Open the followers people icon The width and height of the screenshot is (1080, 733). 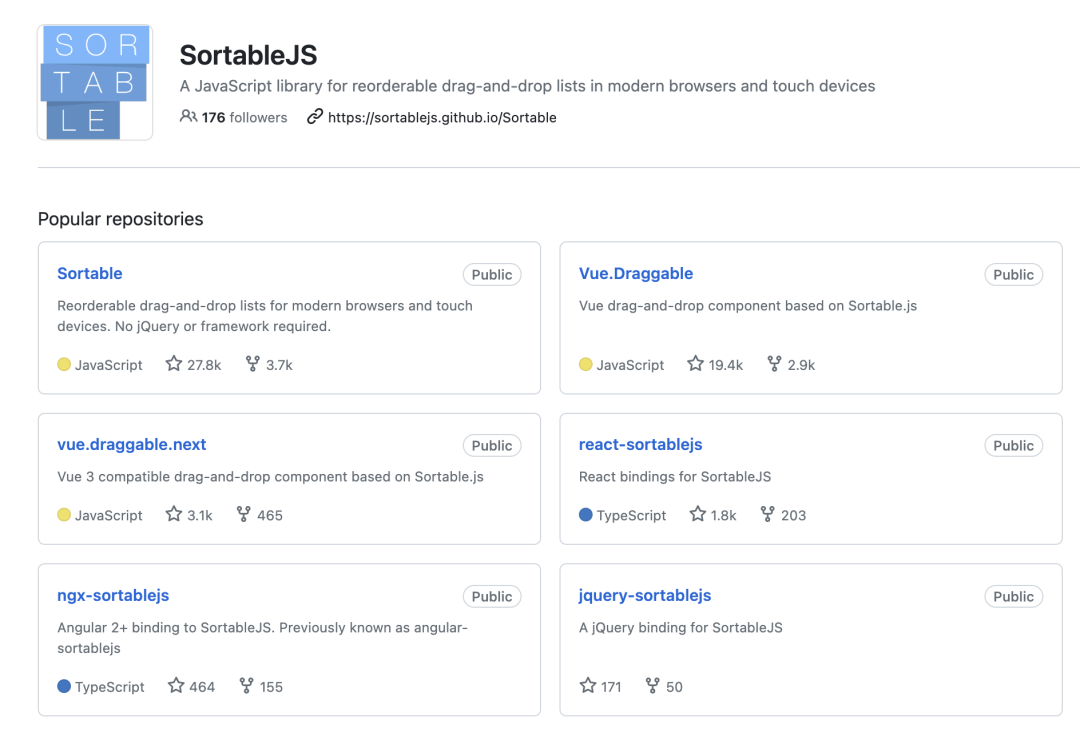pyautogui.click(x=188, y=116)
